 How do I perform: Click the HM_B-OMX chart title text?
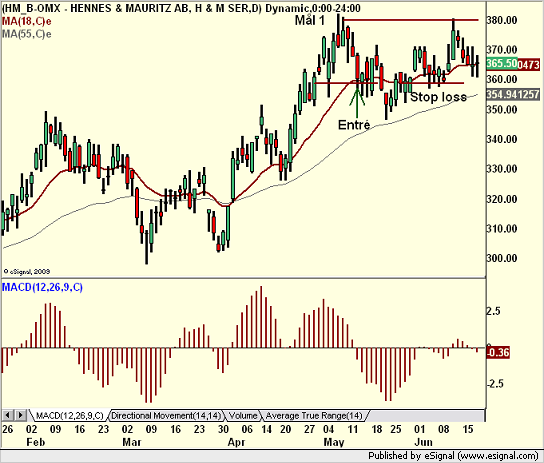pos(180,8)
